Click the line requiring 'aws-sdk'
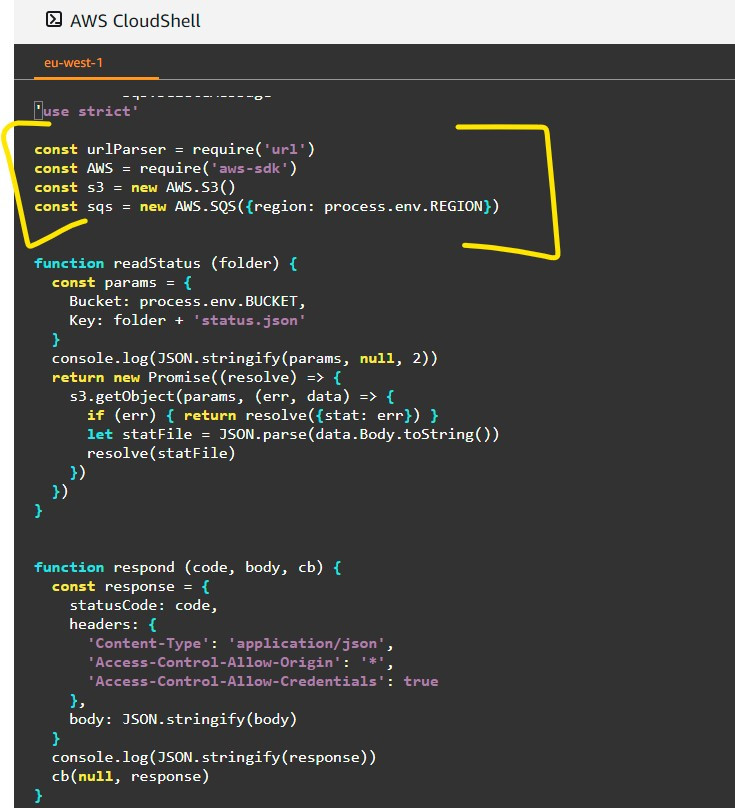This screenshot has width=735, height=808. (x=165, y=169)
